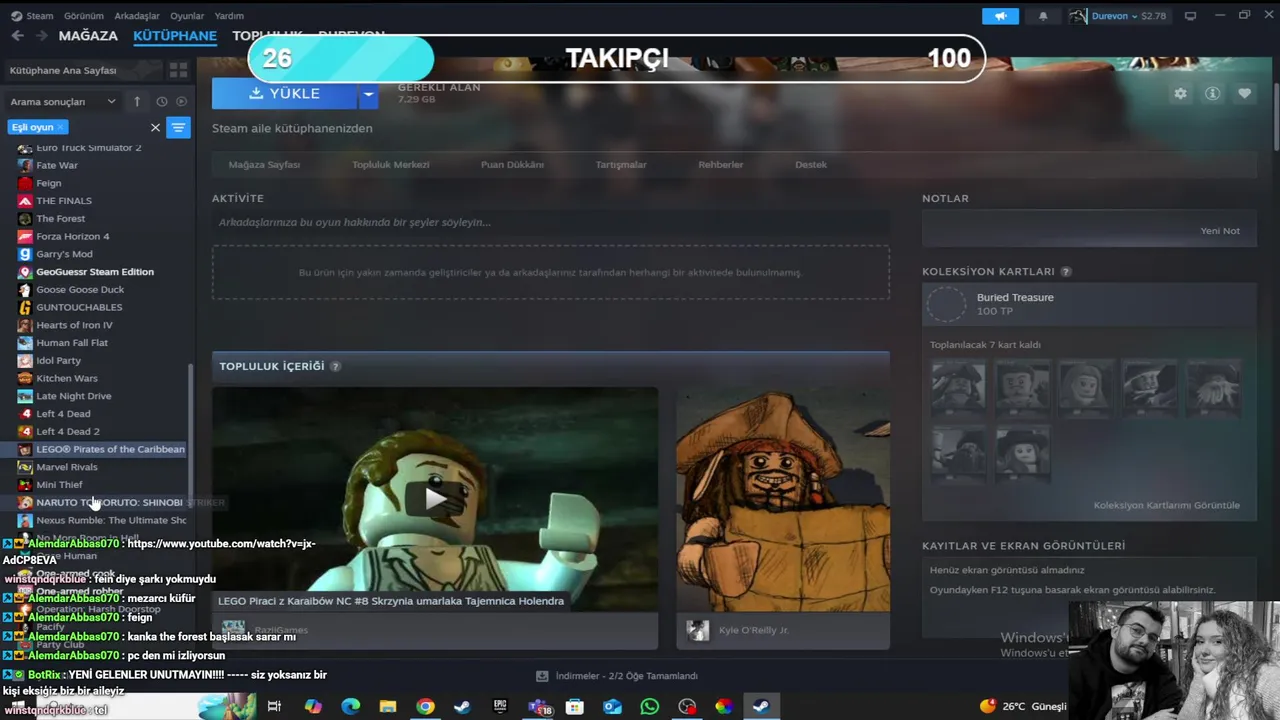Open File Explorer from the taskbar

click(388, 706)
